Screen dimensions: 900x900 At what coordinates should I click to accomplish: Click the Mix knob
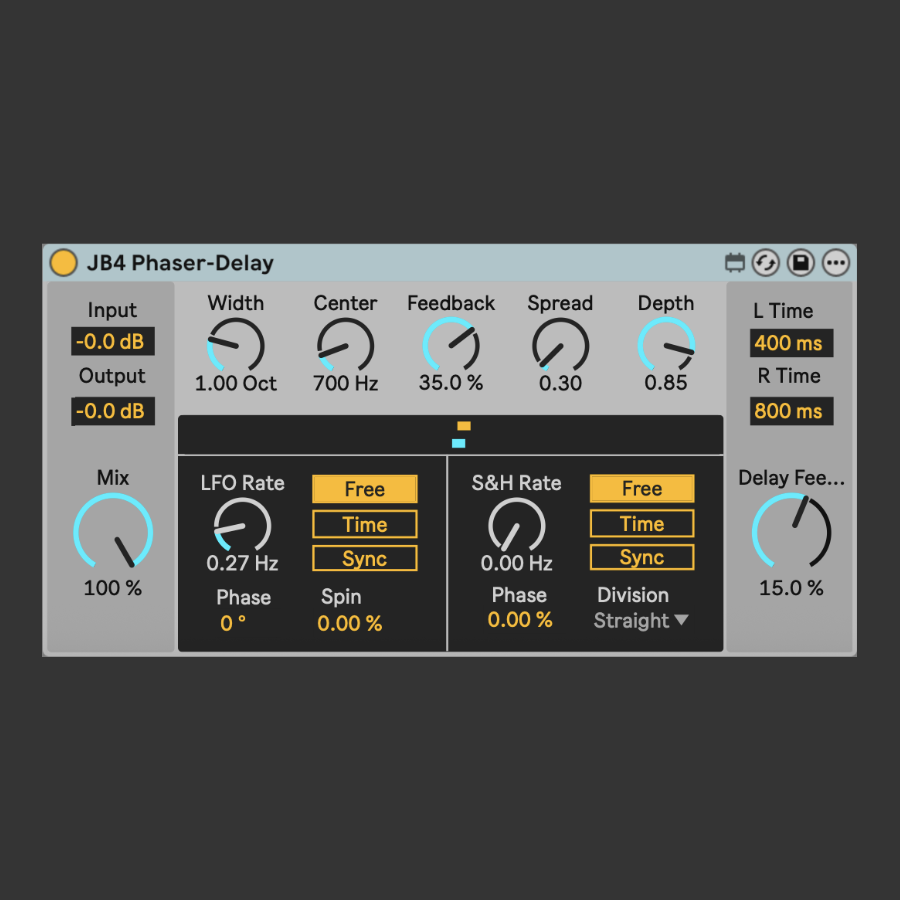(113, 533)
